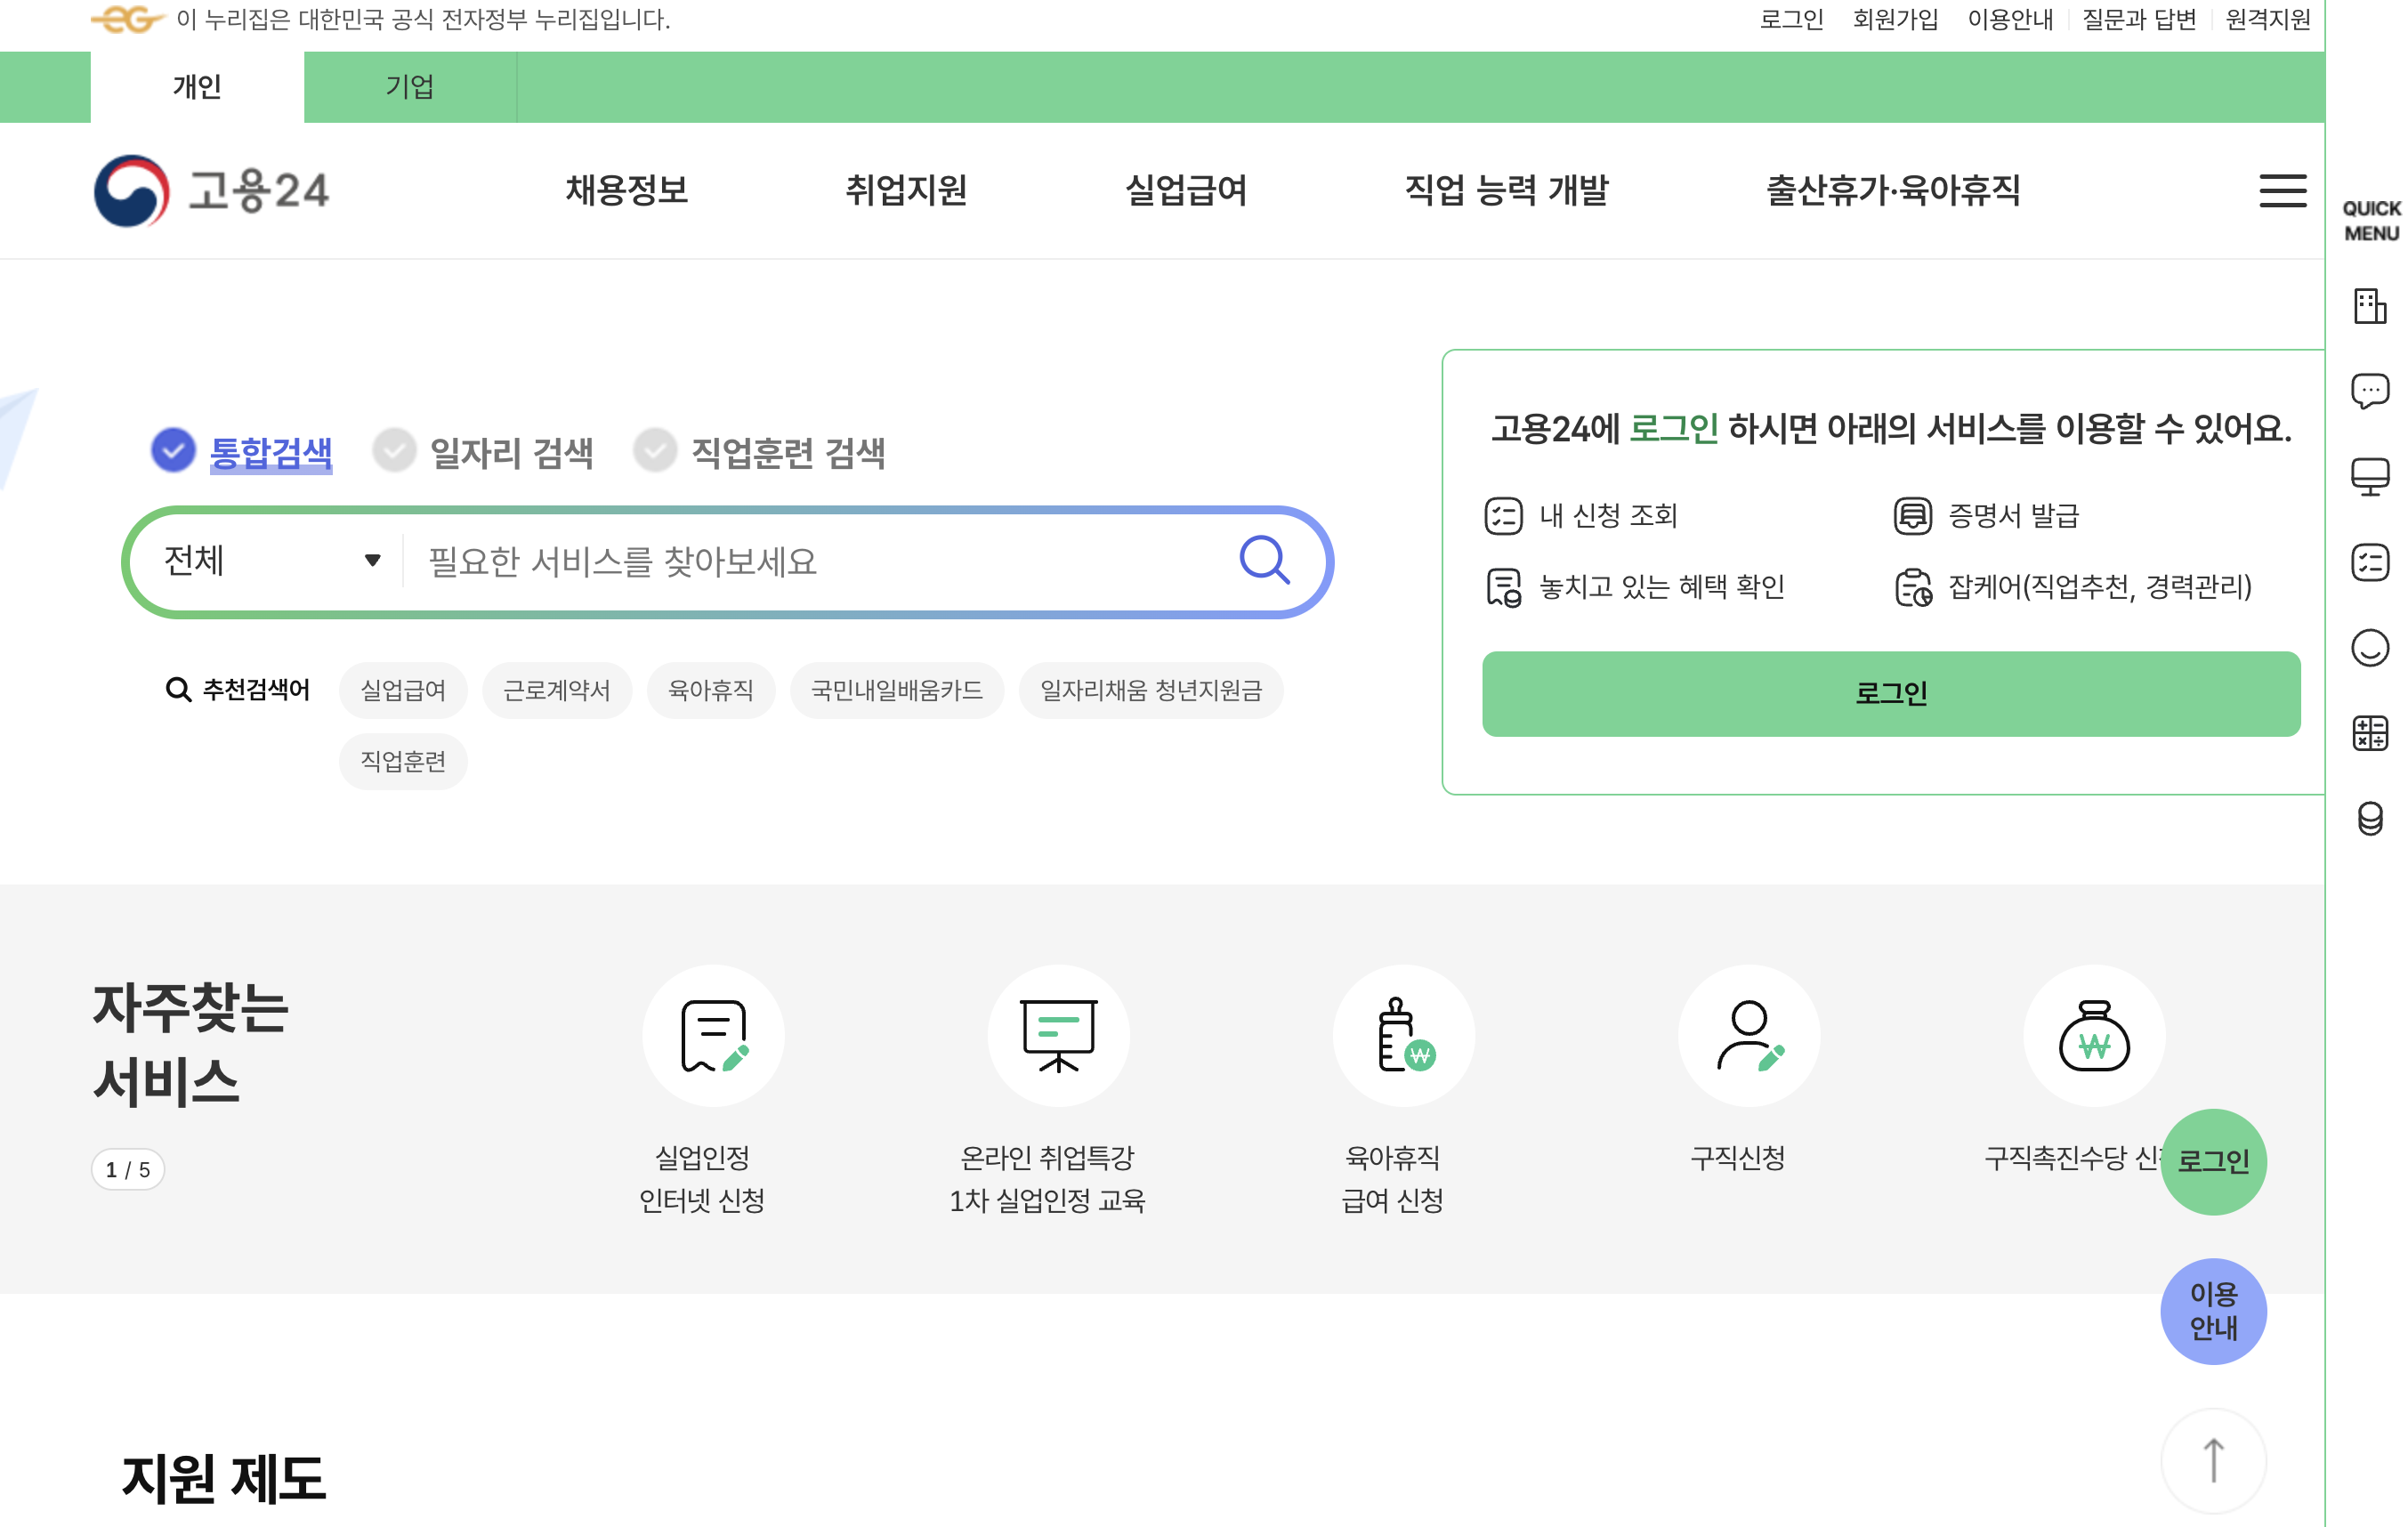Click the magnifier search icon in search bar
2408x1527 pixels.
(x=1264, y=560)
